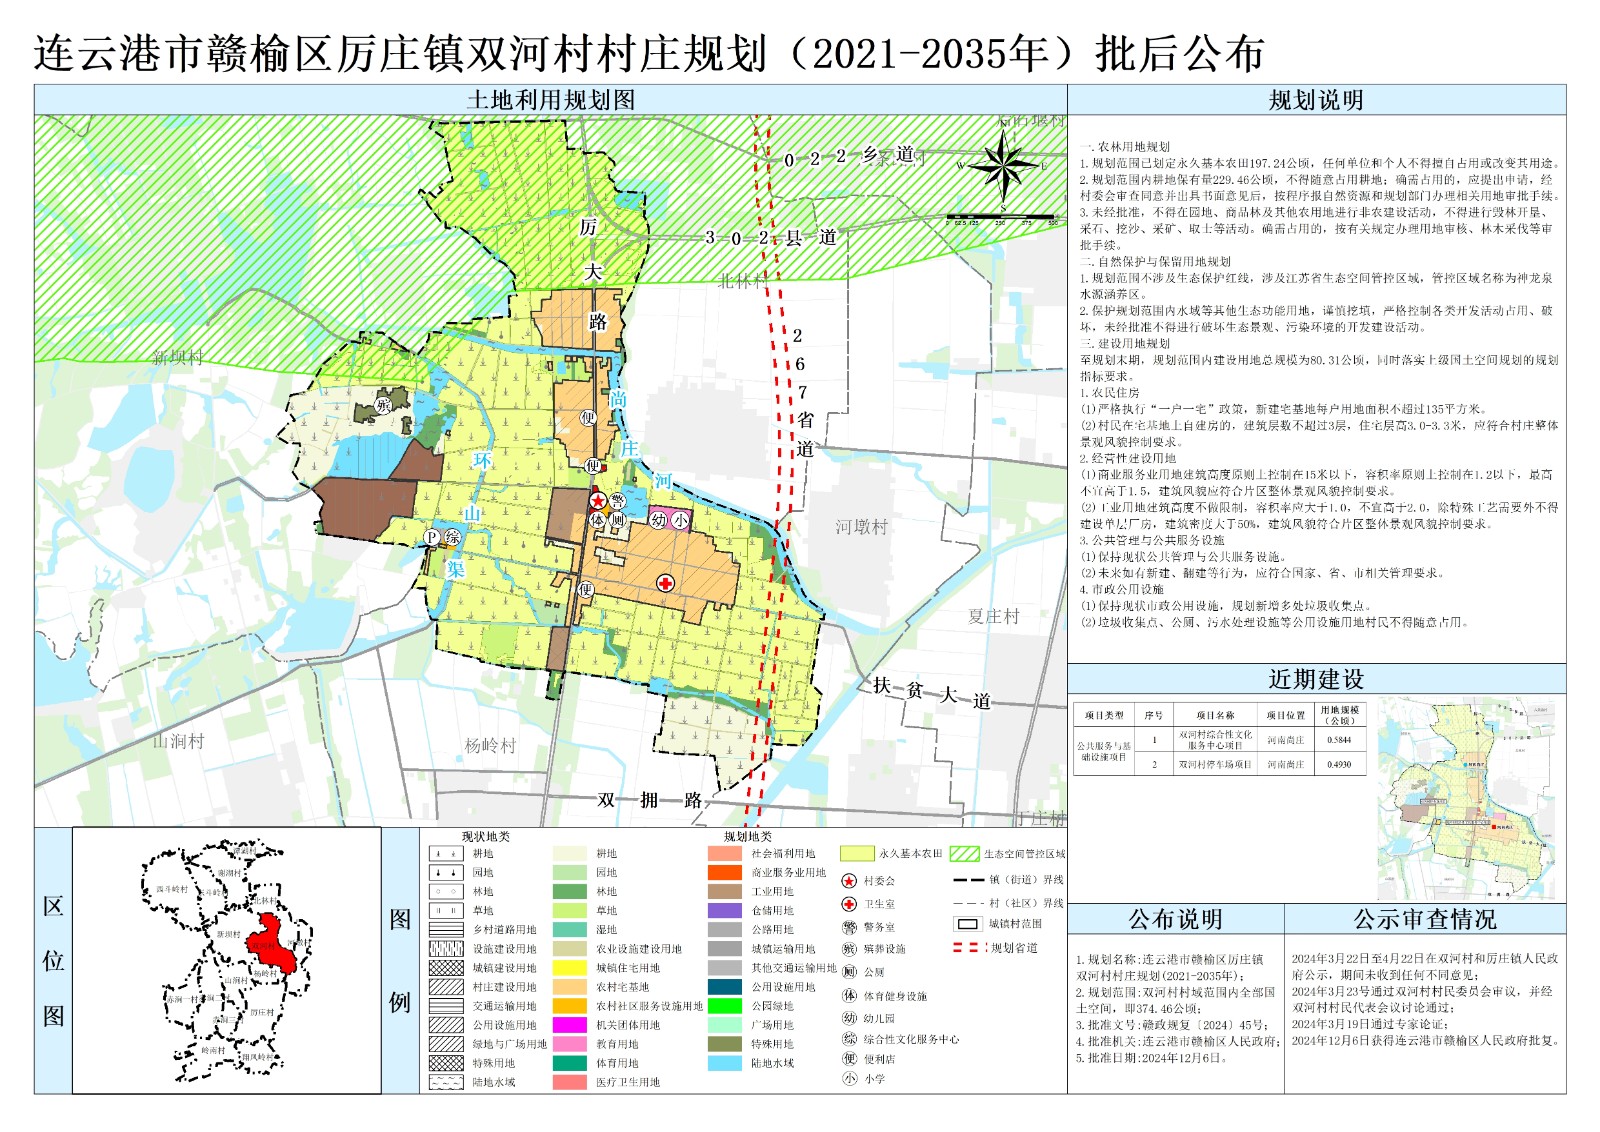Click the 土地利用规划图 section header
The height and width of the screenshot is (1132, 1600).
[551, 100]
